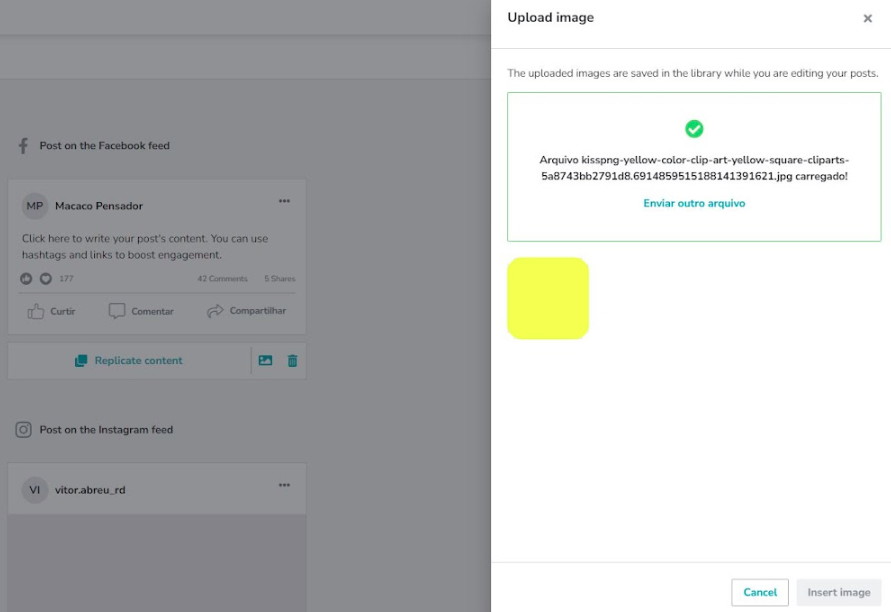Click the green upload success checkmark
The height and width of the screenshot is (612, 891).
pos(694,129)
